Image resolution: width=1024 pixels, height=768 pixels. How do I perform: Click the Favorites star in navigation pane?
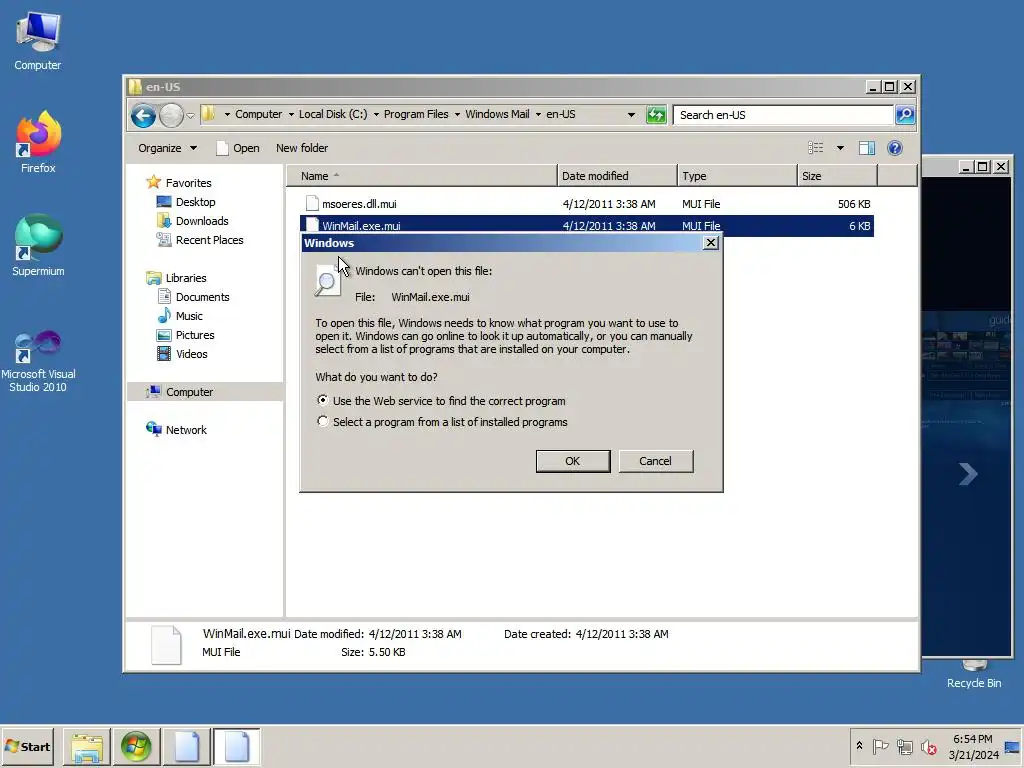tap(153, 182)
